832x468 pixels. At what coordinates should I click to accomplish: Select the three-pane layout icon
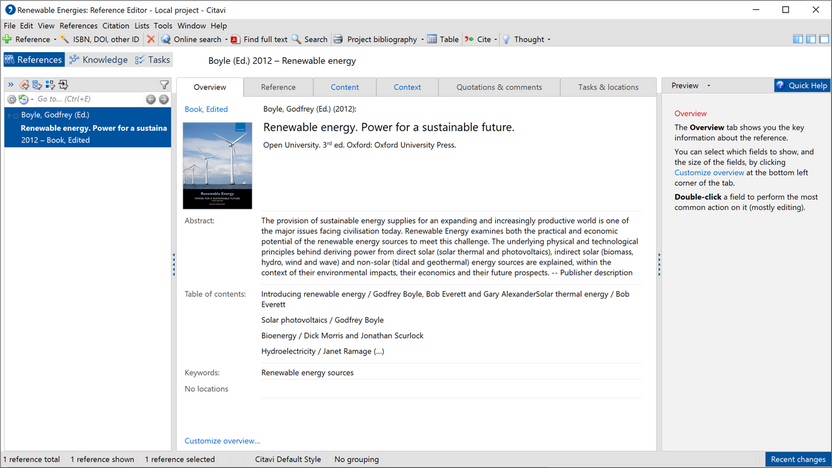point(798,39)
